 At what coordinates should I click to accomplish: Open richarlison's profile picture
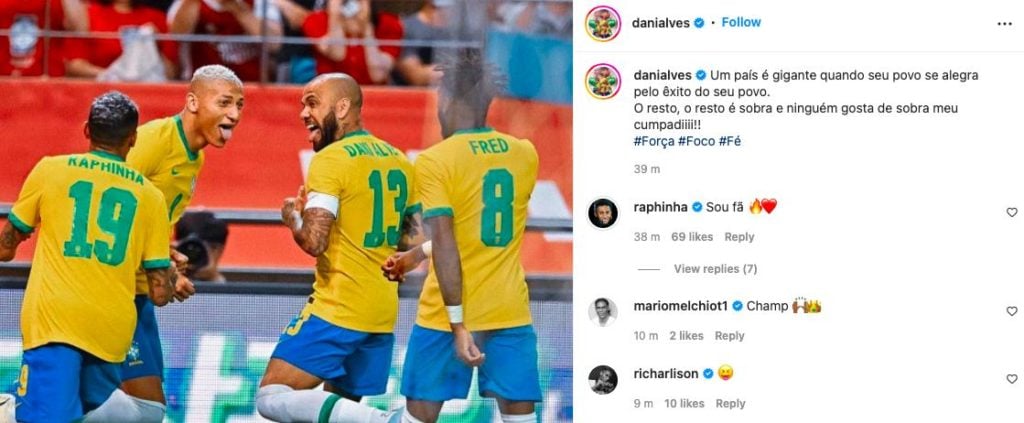(x=603, y=379)
